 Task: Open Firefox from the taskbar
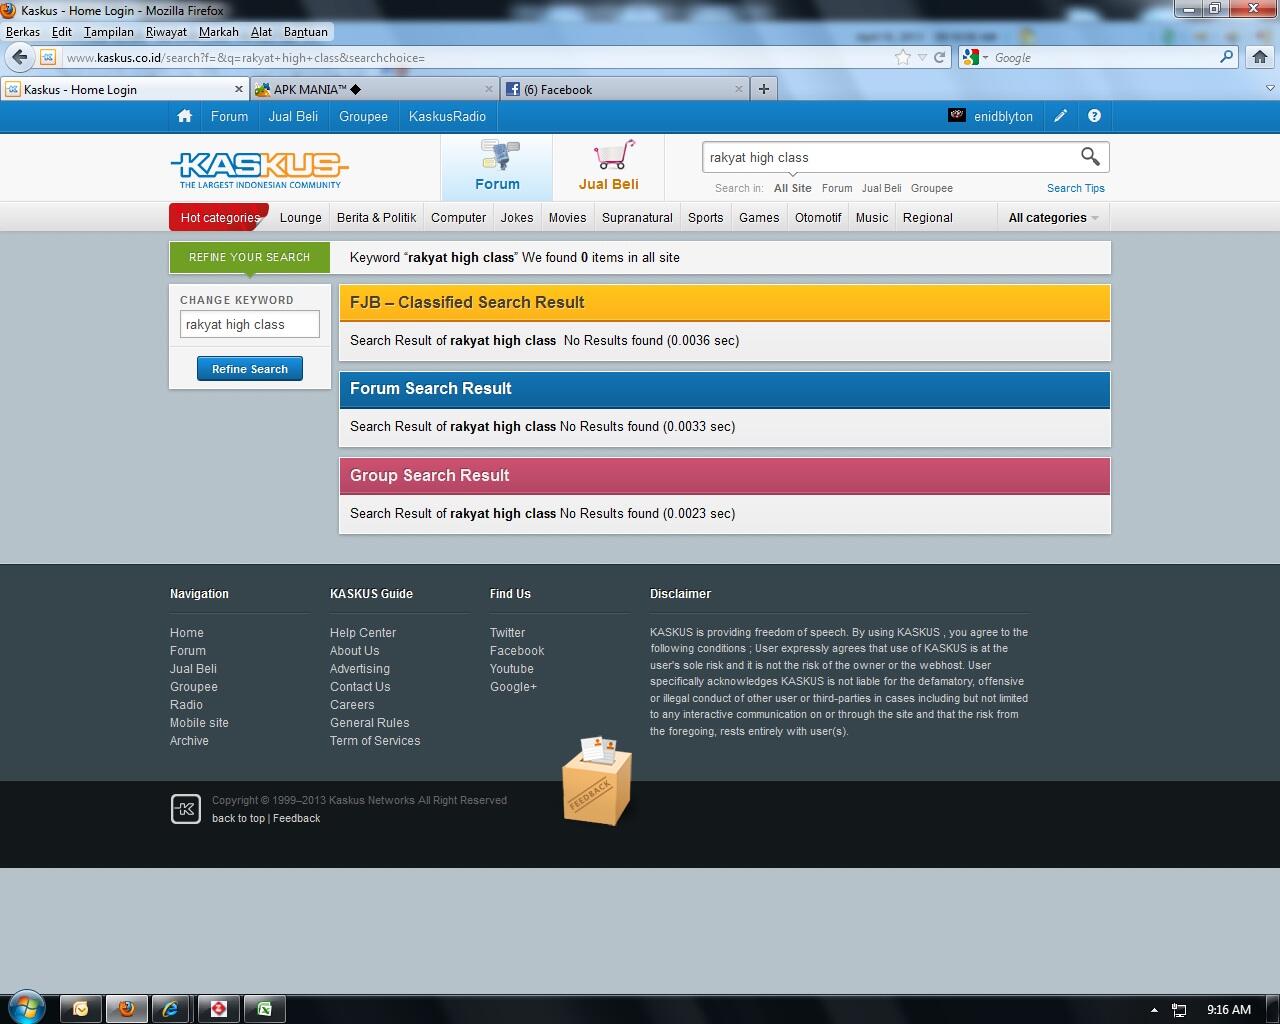[126, 1009]
